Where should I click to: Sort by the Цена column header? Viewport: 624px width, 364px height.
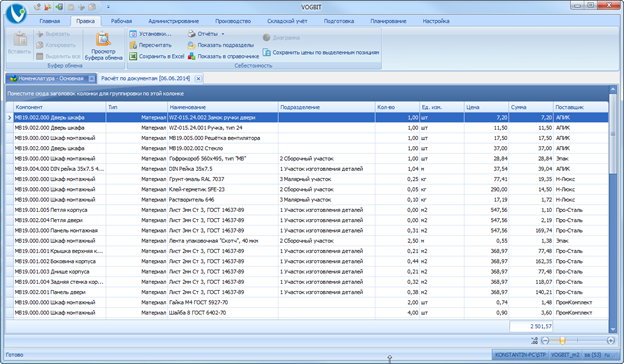coord(487,107)
